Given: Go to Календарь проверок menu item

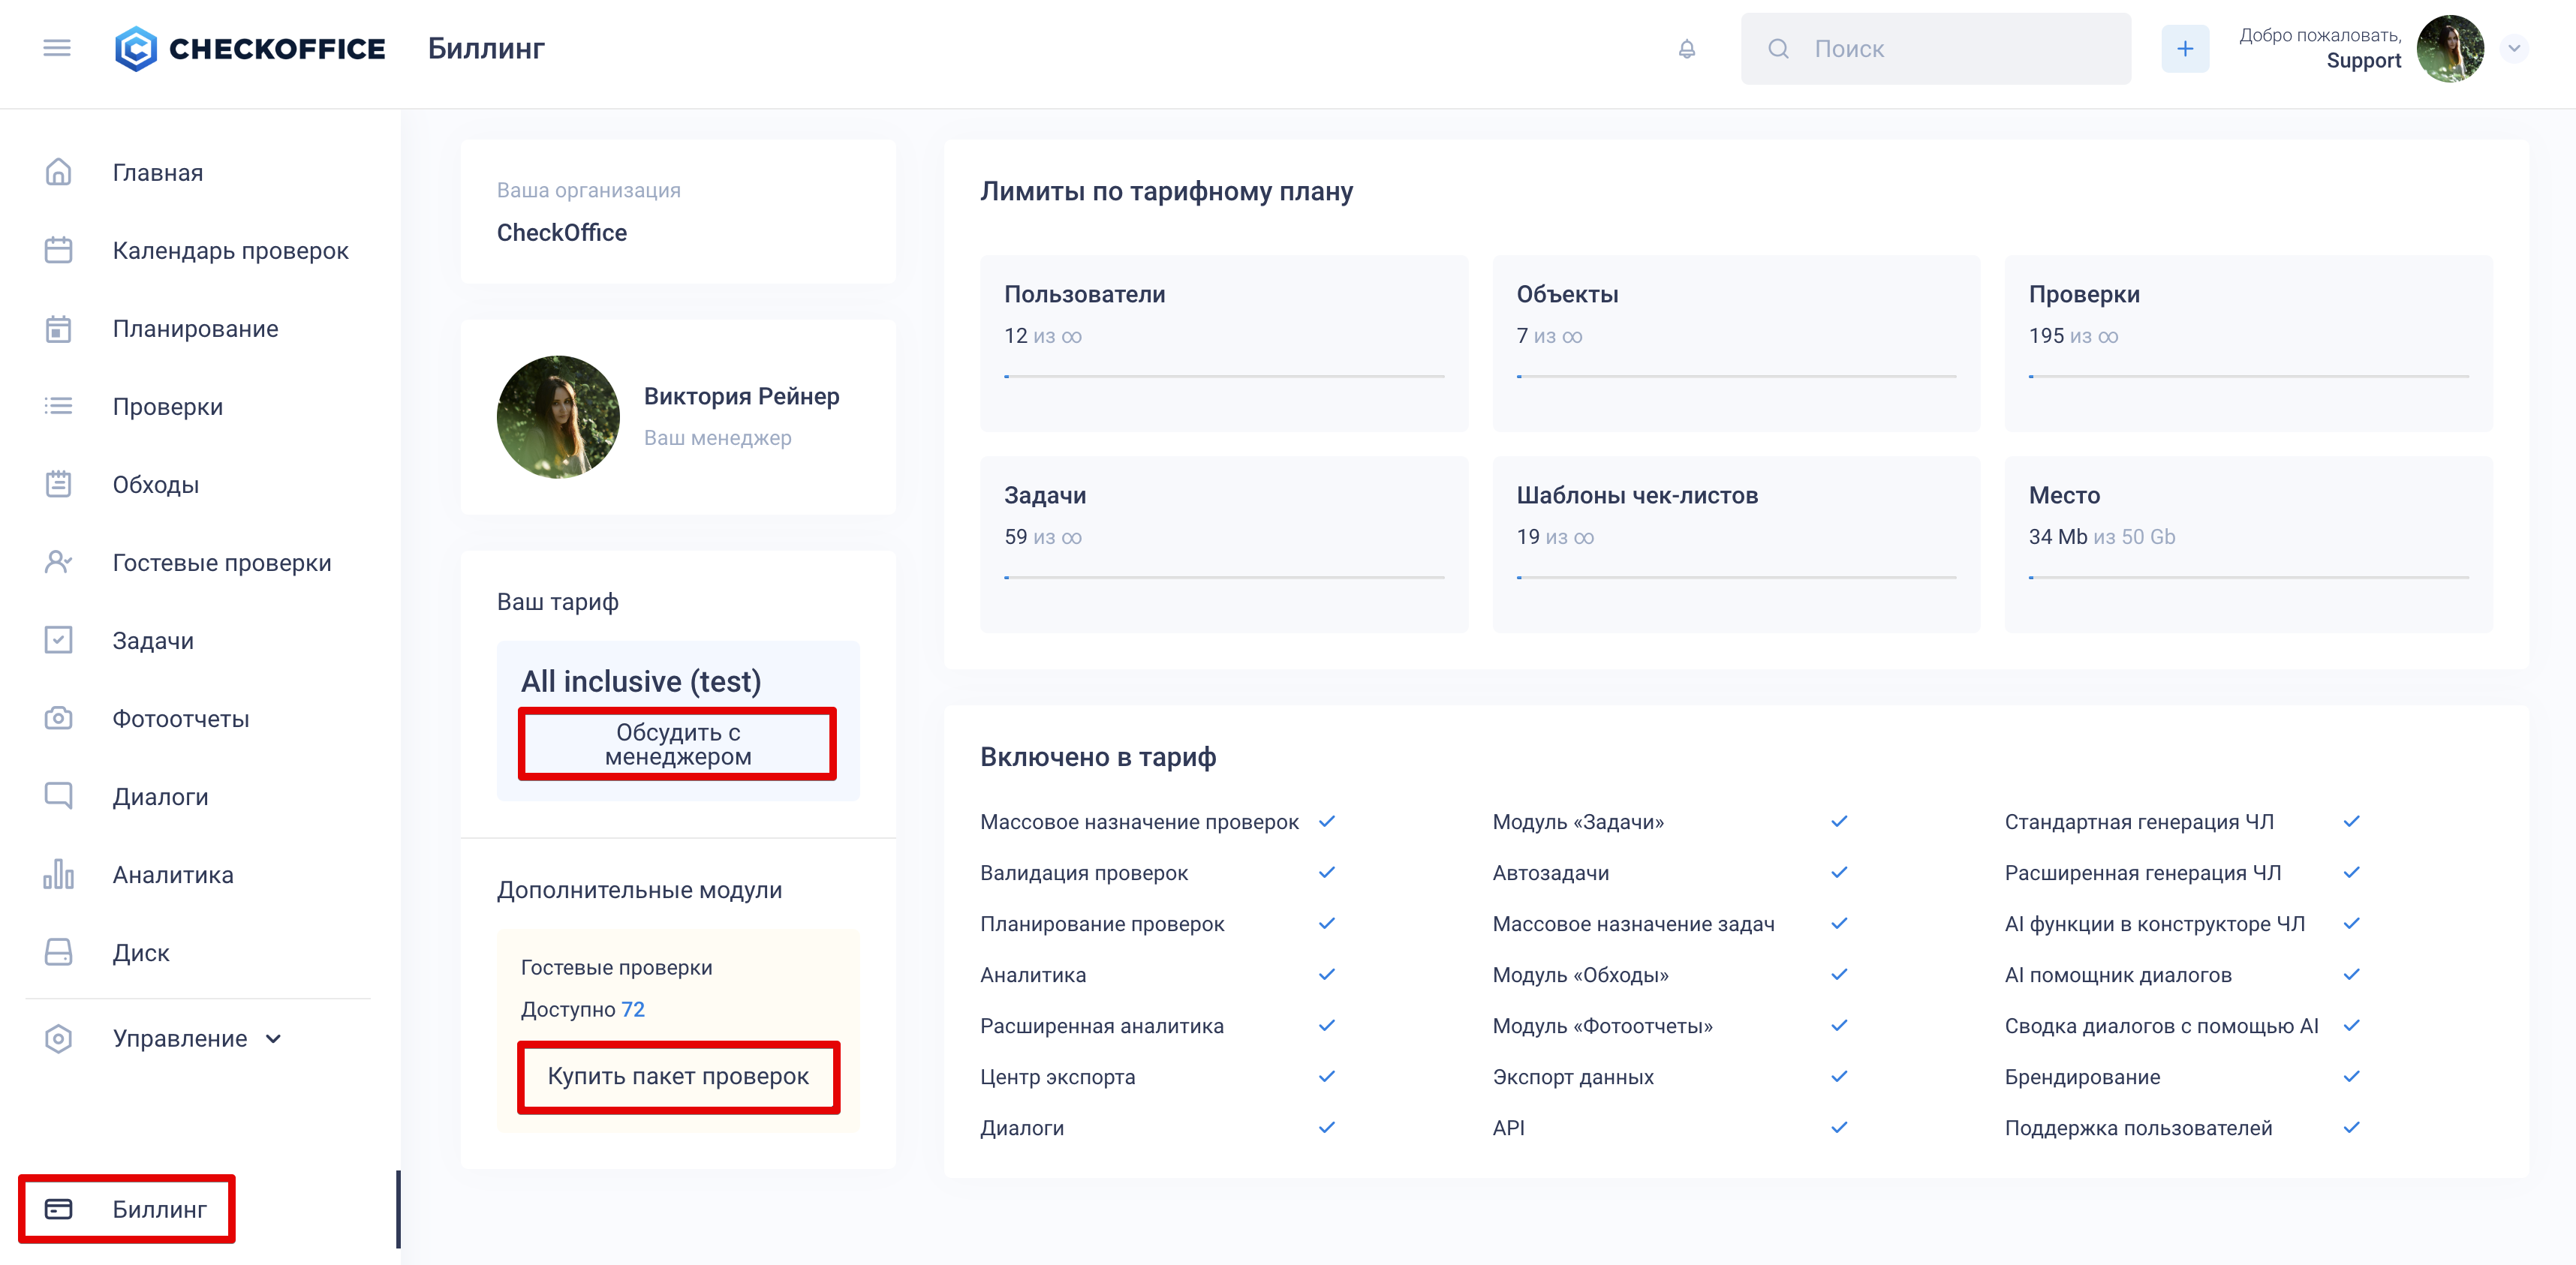Looking at the screenshot, I should (230, 250).
